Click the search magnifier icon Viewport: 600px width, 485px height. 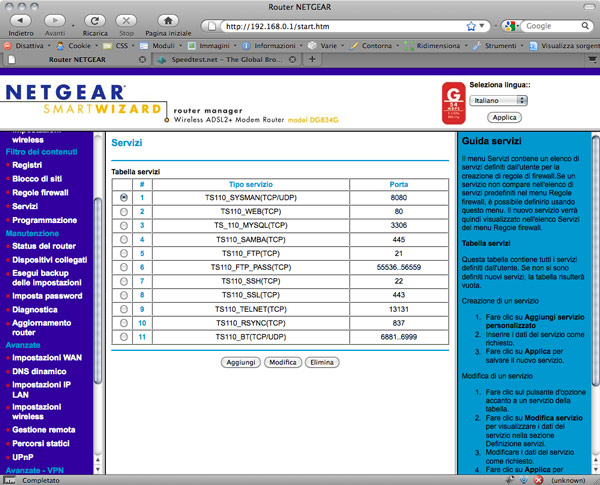coord(585,26)
